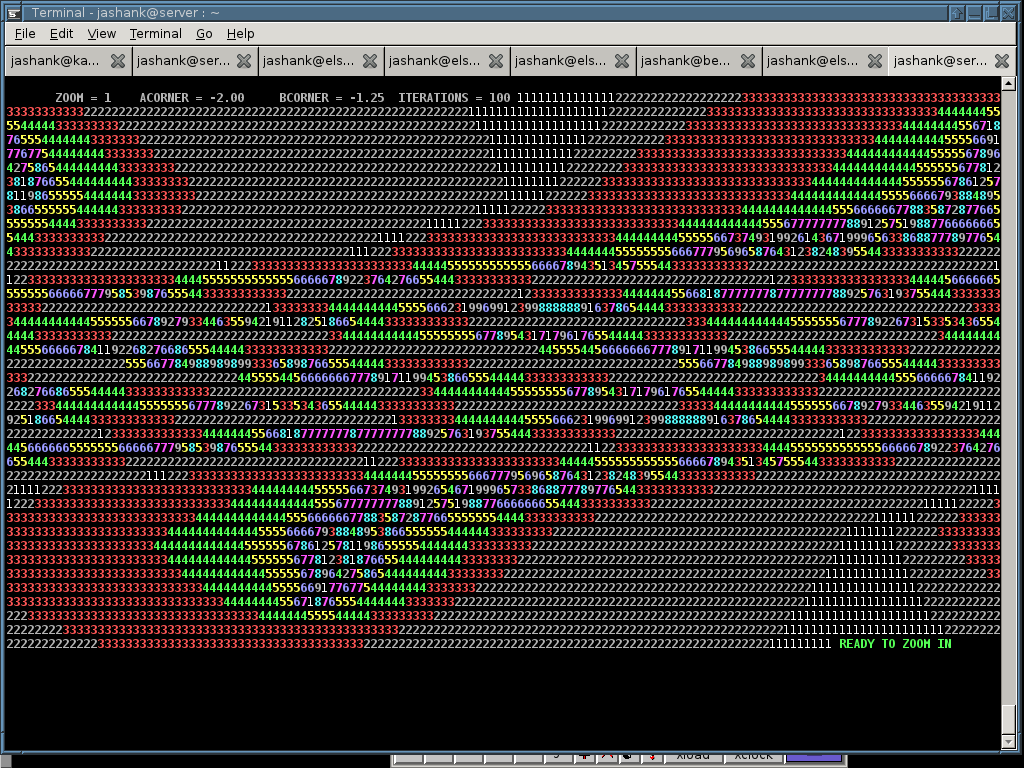Open the File menu
1024x768 pixels.
pyautogui.click(x=25, y=34)
